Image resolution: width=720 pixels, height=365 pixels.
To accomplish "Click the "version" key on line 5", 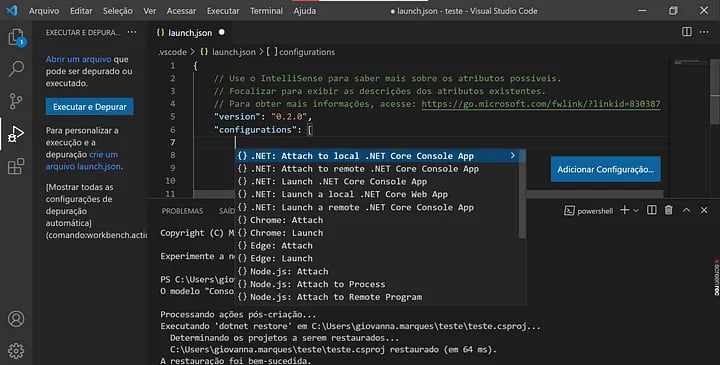I will 236,117.
